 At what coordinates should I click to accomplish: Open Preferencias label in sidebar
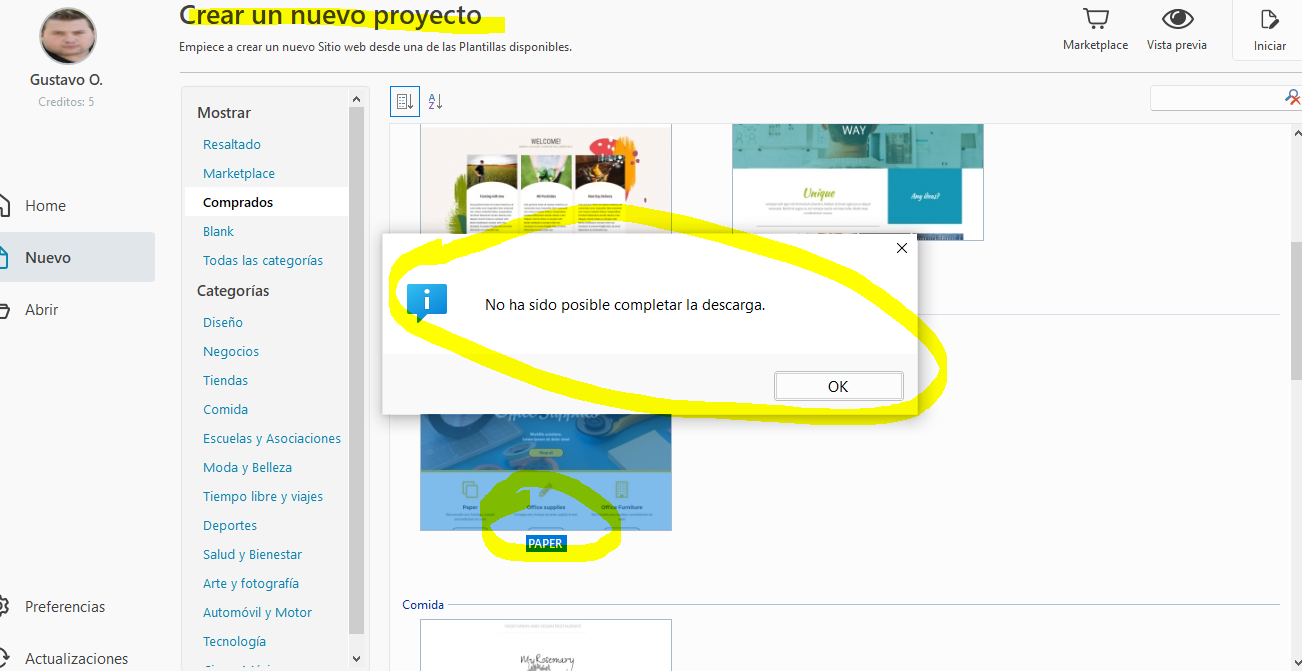point(65,606)
